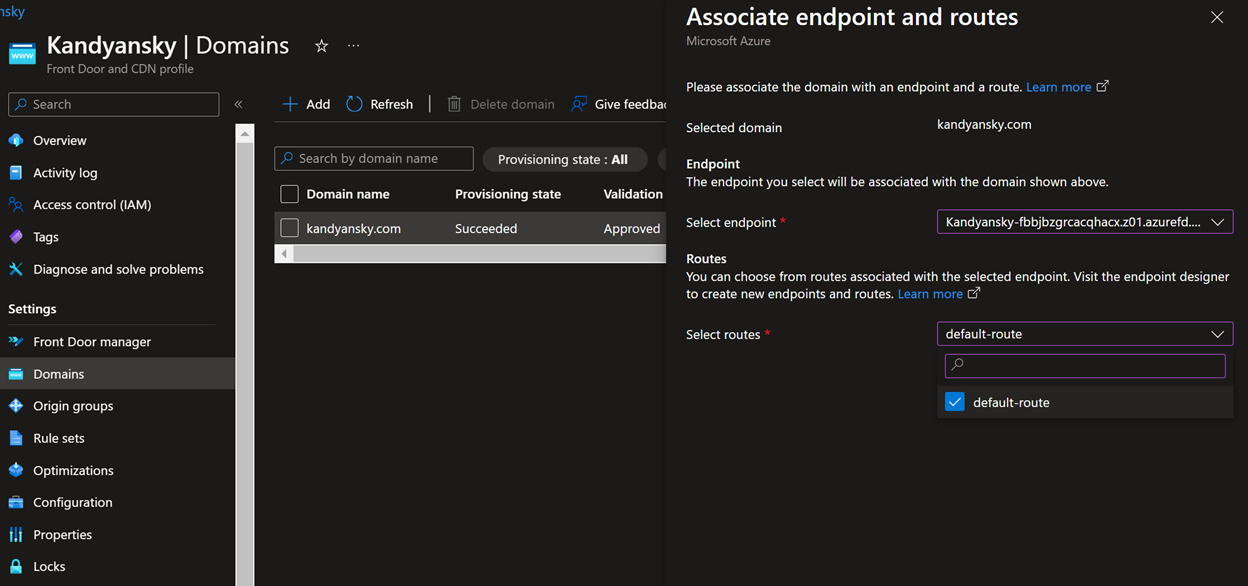This screenshot has width=1248, height=586.
Task: Click the kandyansky.com domain name in the table
Action: pyautogui.click(x=354, y=229)
